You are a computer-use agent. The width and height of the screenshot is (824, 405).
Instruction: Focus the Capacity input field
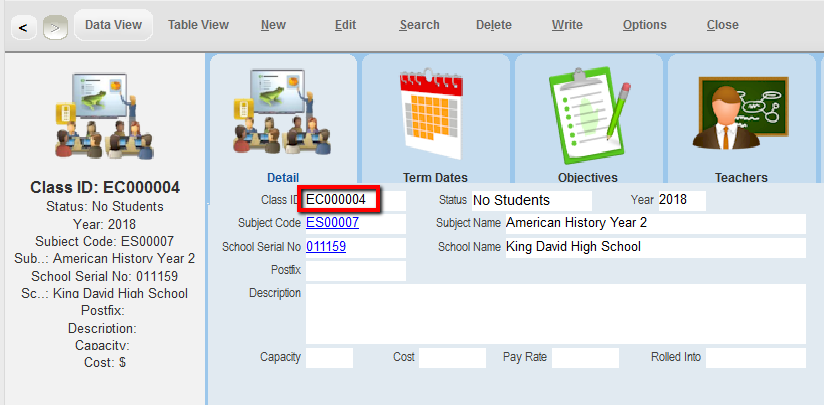coord(329,358)
